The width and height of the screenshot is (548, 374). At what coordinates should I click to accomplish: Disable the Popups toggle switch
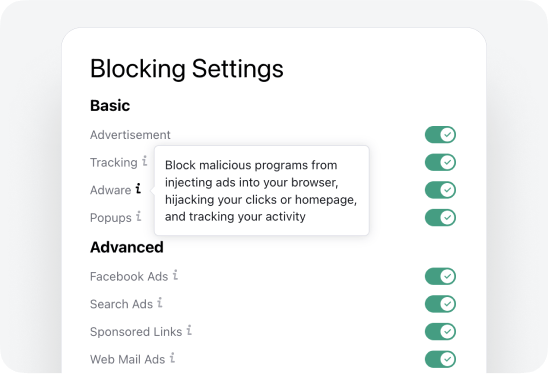click(x=440, y=217)
